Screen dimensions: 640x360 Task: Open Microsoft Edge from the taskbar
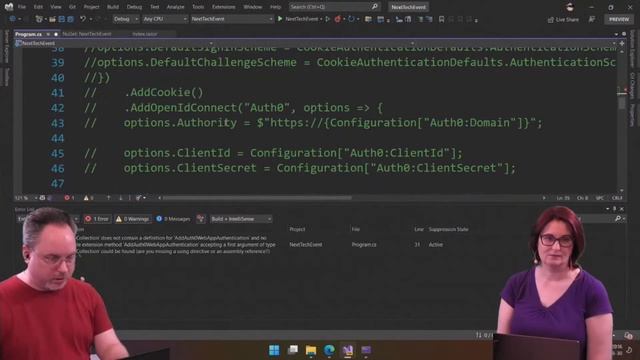[x=329, y=350]
